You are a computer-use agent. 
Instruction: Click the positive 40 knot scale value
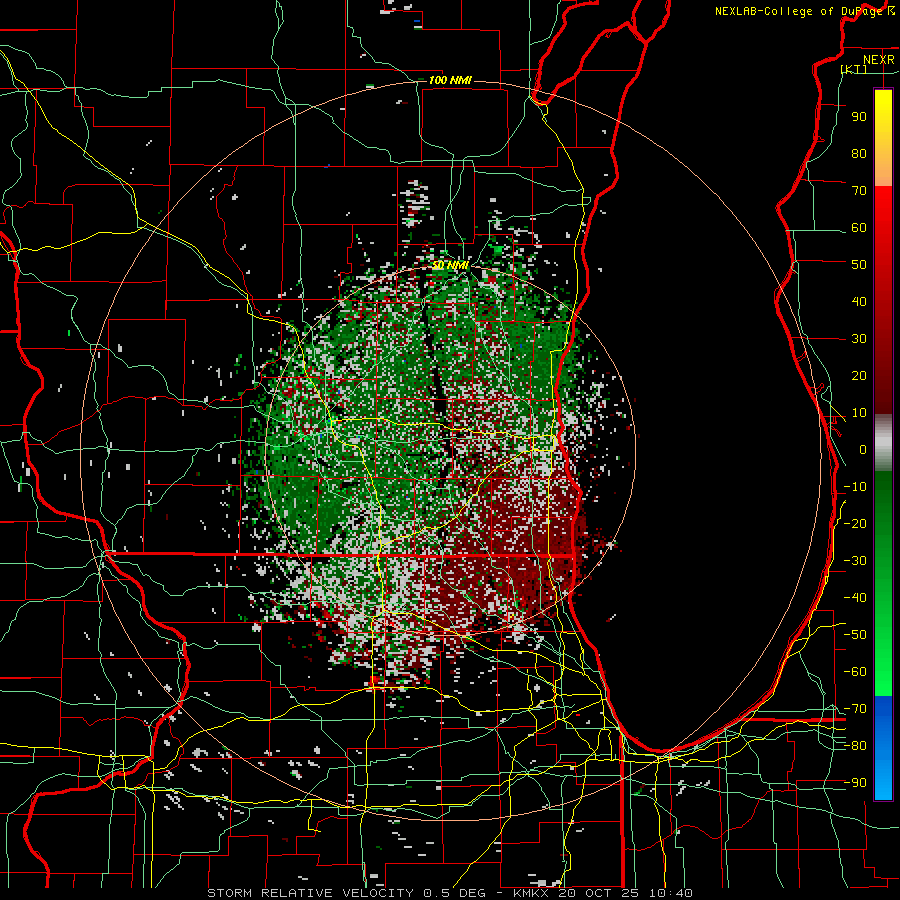[x=859, y=301]
